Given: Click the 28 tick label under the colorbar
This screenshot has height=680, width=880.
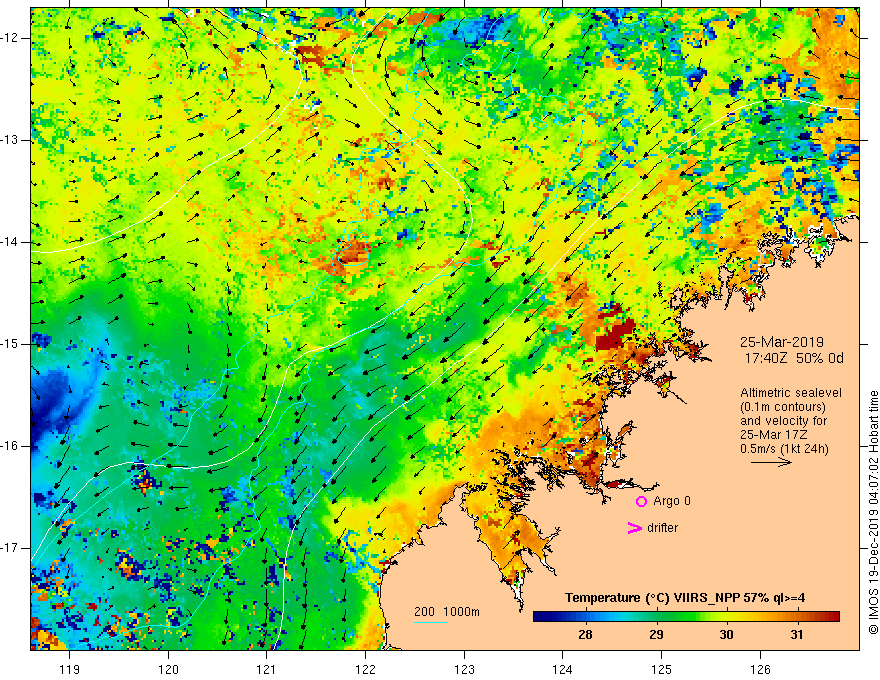Looking at the screenshot, I should click(x=585, y=634).
